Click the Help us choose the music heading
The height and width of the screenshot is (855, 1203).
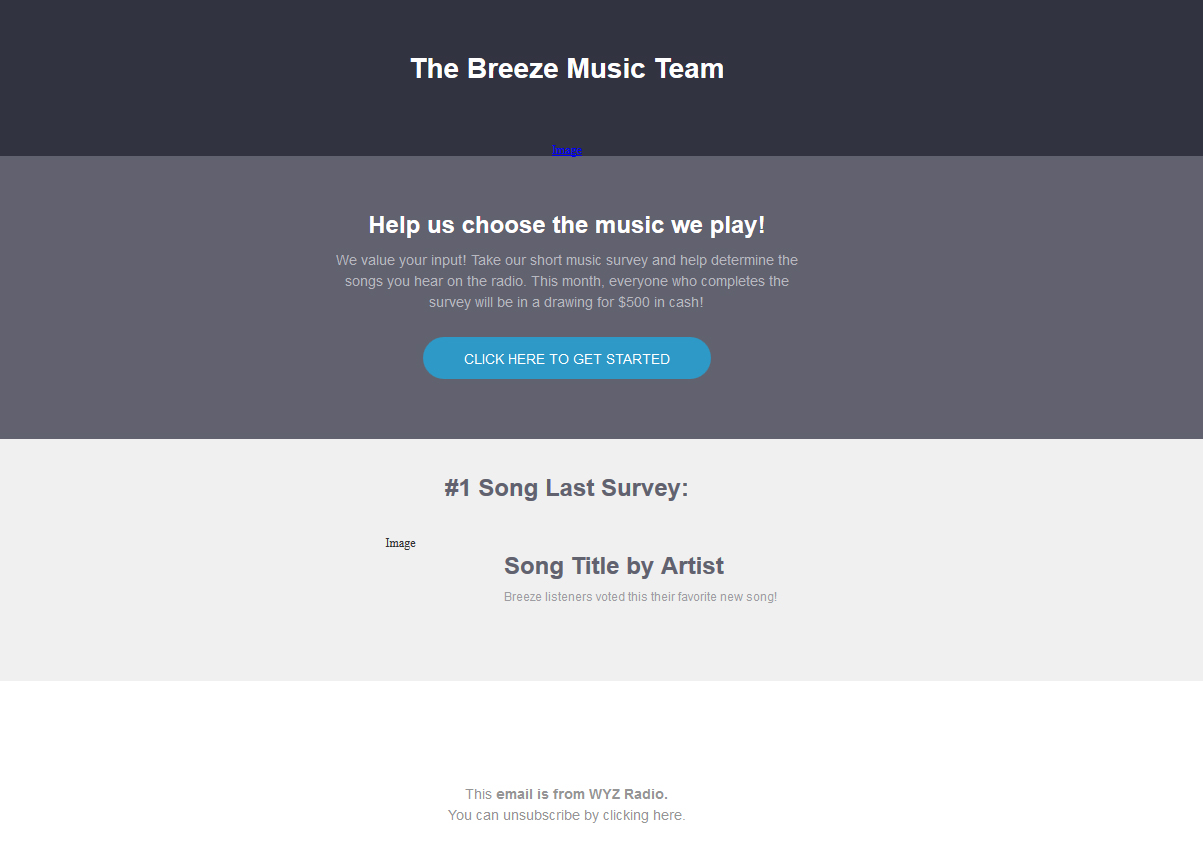[567, 225]
